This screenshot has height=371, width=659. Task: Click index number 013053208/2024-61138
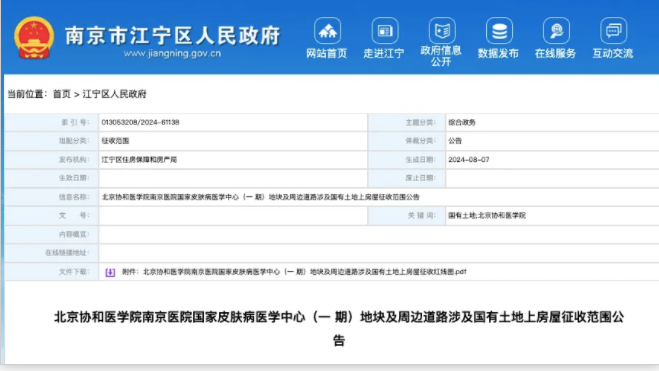coord(140,122)
